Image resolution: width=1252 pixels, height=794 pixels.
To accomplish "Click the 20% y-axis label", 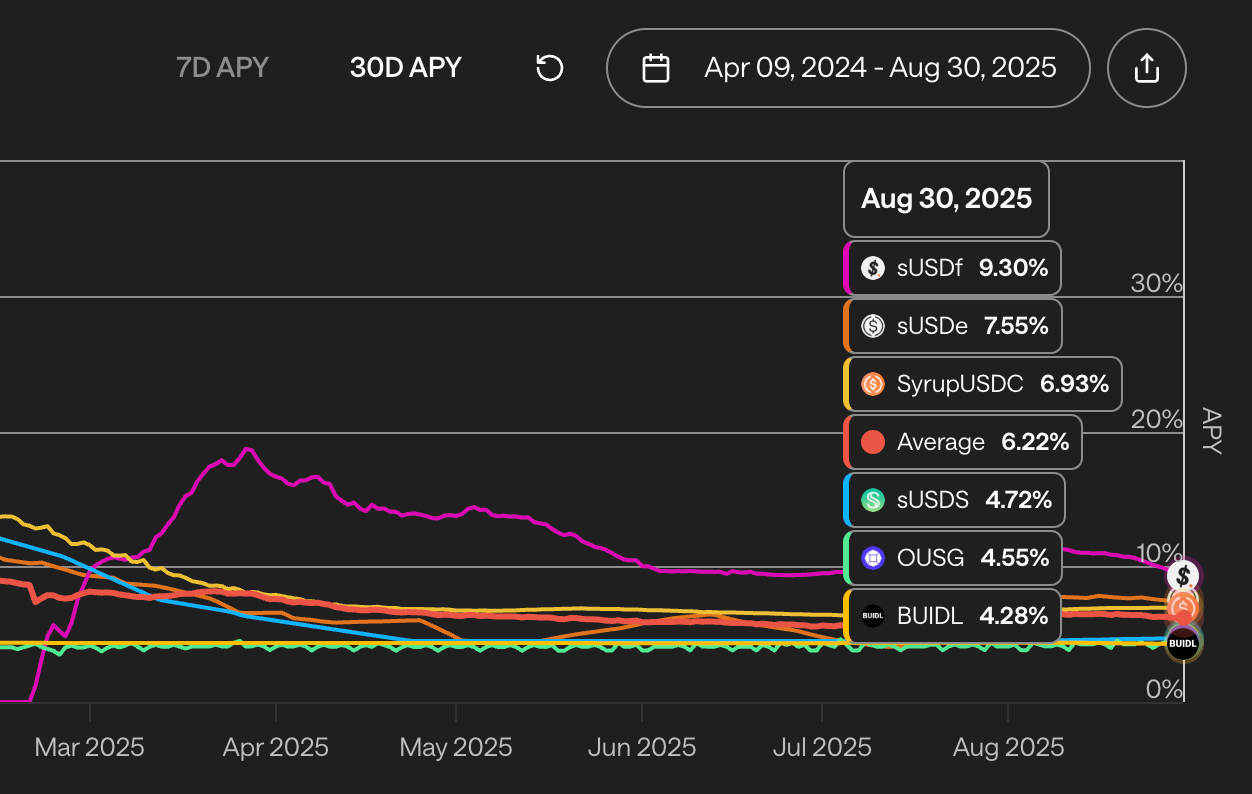I will coord(1157,419).
